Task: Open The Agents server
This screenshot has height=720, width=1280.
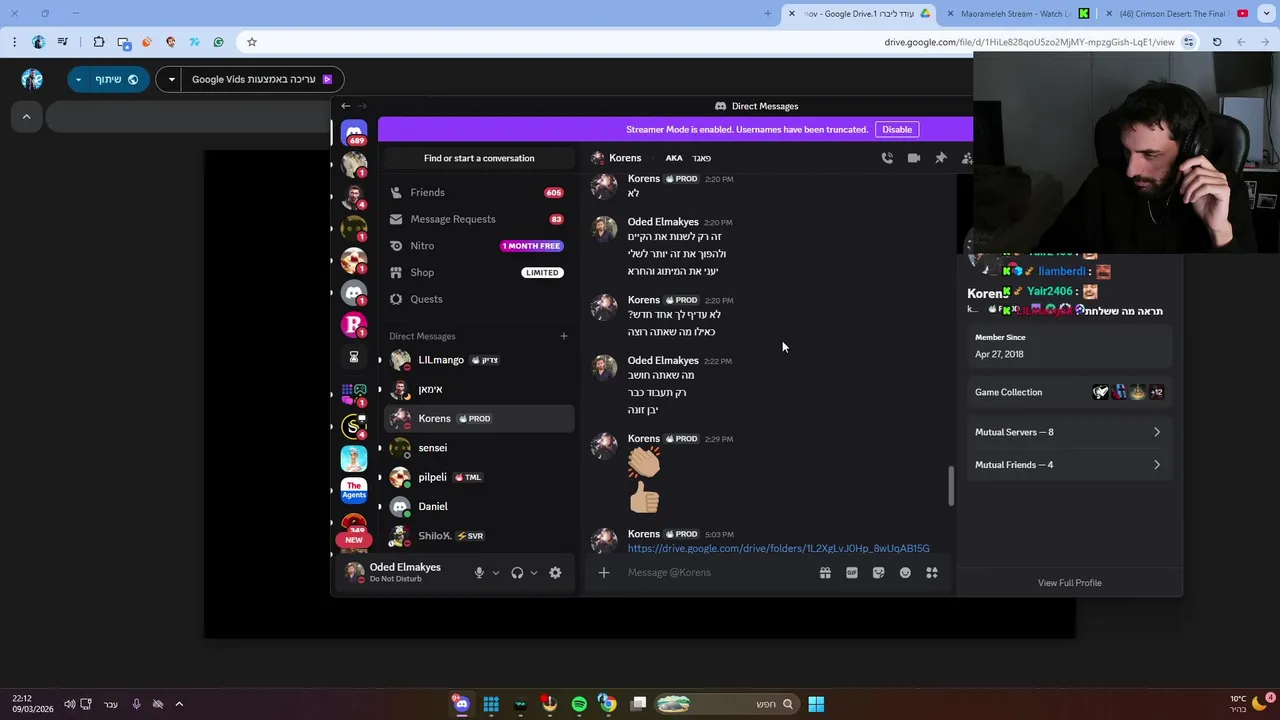Action: pos(354,490)
